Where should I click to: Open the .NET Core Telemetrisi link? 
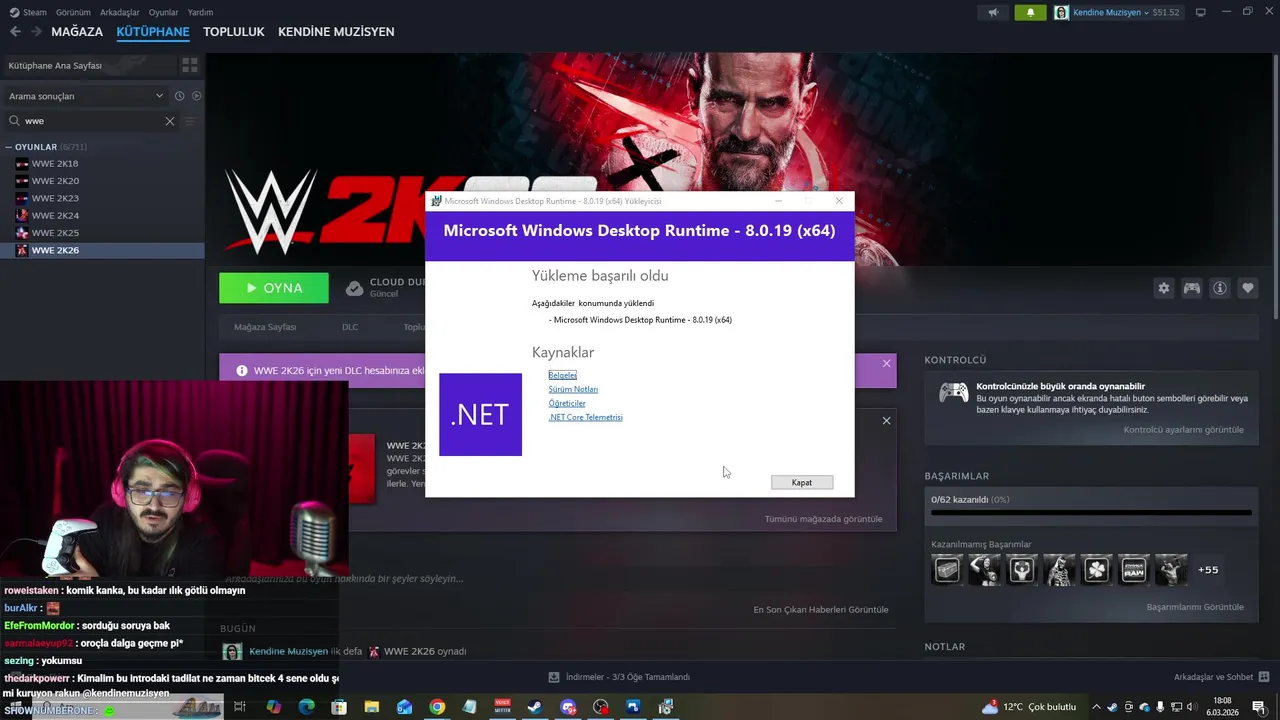click(x=585, y=417)
